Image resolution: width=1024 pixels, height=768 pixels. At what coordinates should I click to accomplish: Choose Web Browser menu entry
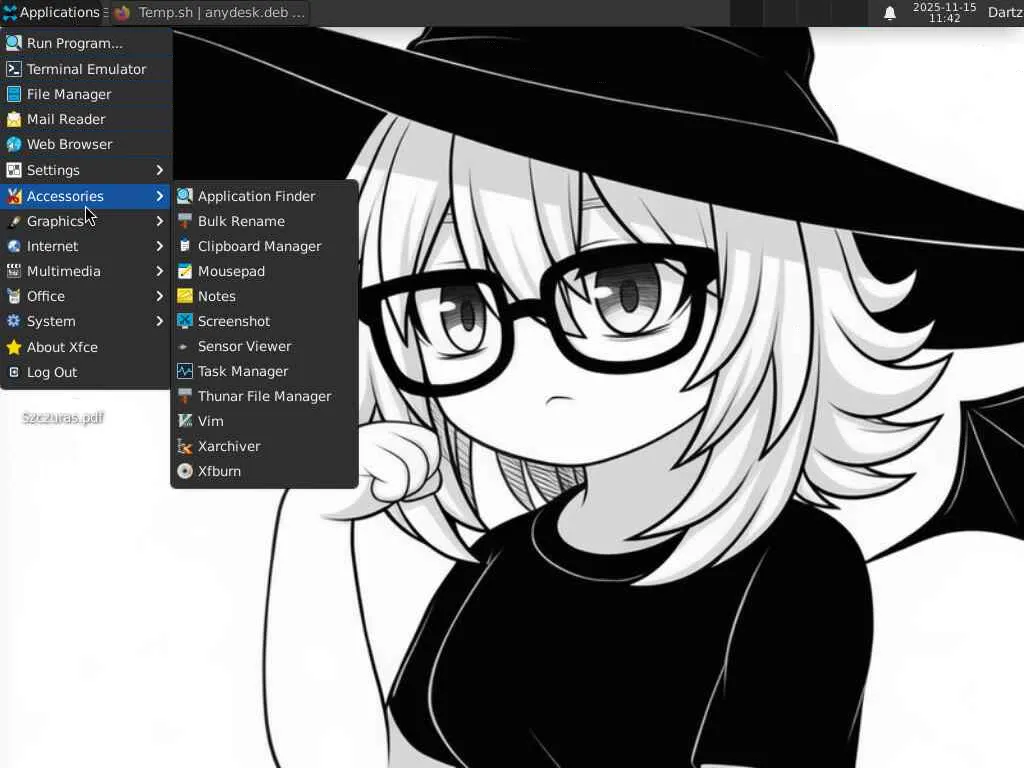point(86,144)
